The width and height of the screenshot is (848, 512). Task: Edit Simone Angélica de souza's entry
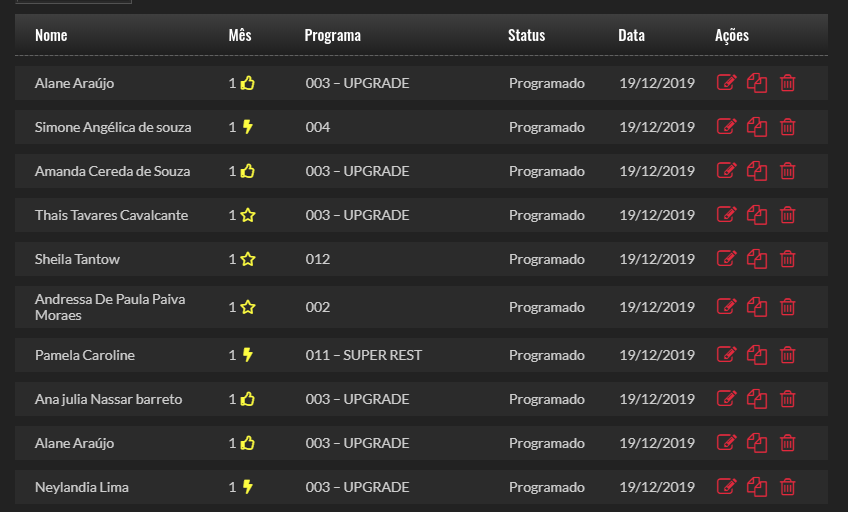(x=727, y=127)
